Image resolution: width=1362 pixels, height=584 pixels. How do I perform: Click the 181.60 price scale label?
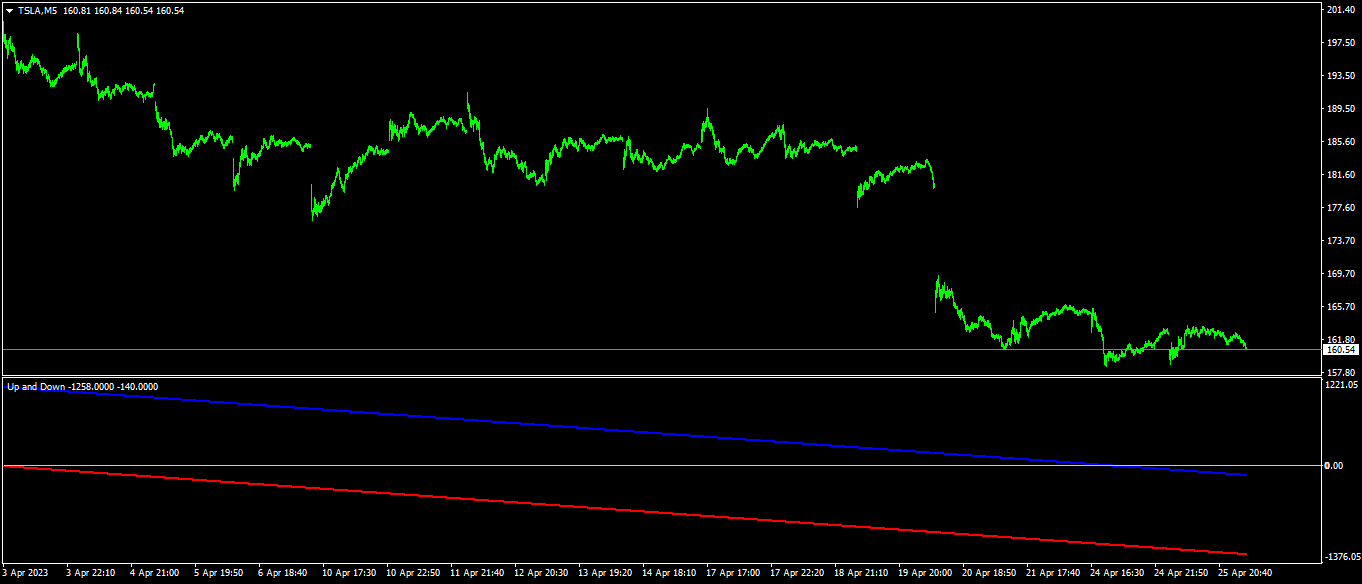tap(1341, 175)
